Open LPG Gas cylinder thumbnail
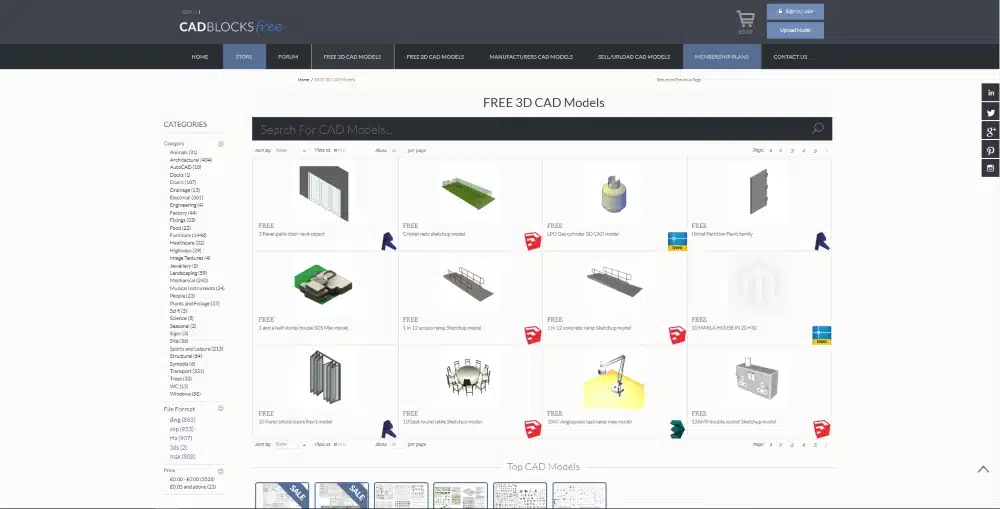Viewport: 1000px width, 509px height. [x=614, y=192]
